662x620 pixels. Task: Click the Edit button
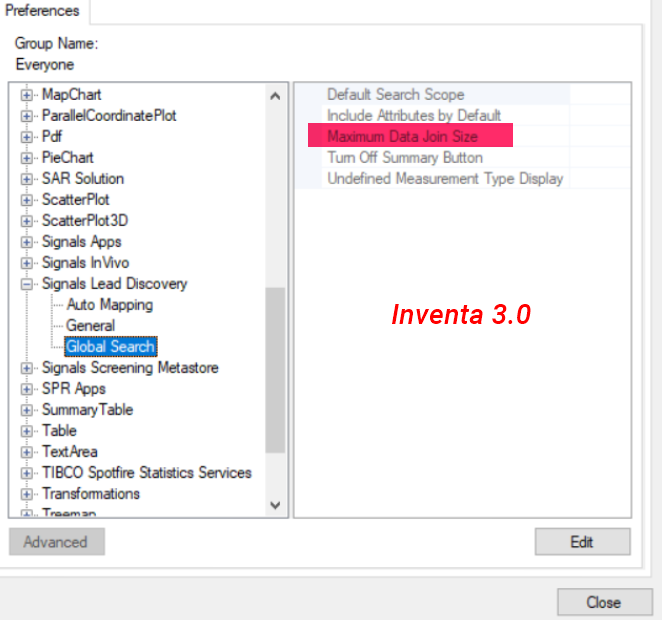click(x=582, y=541)
